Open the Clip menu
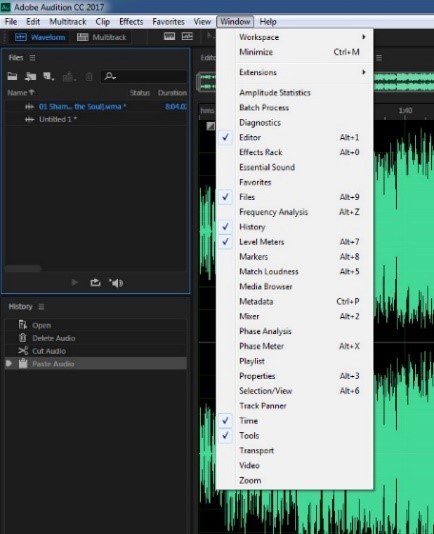The height and width of the screenshot is (534, 434). pyautogui.click(x=103, y=22)
